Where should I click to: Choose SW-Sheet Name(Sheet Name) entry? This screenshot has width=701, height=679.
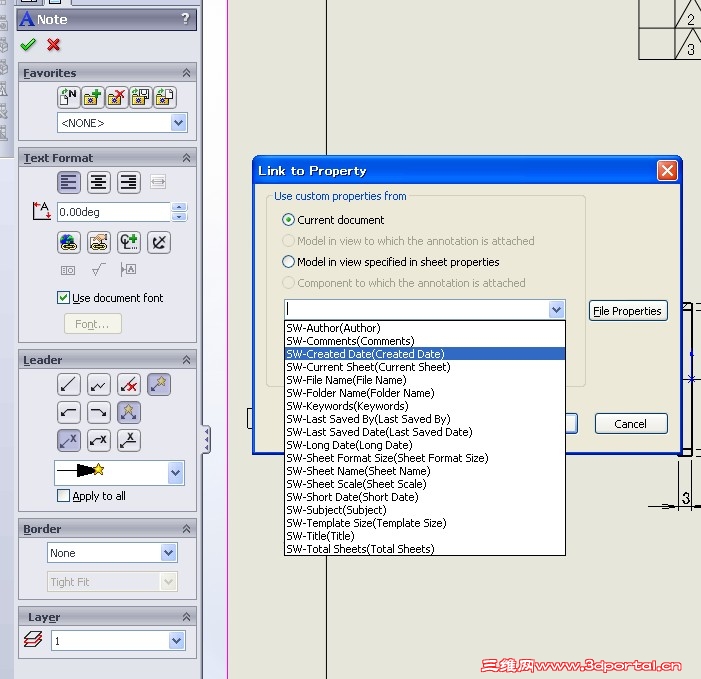click(x=425, y=471)
